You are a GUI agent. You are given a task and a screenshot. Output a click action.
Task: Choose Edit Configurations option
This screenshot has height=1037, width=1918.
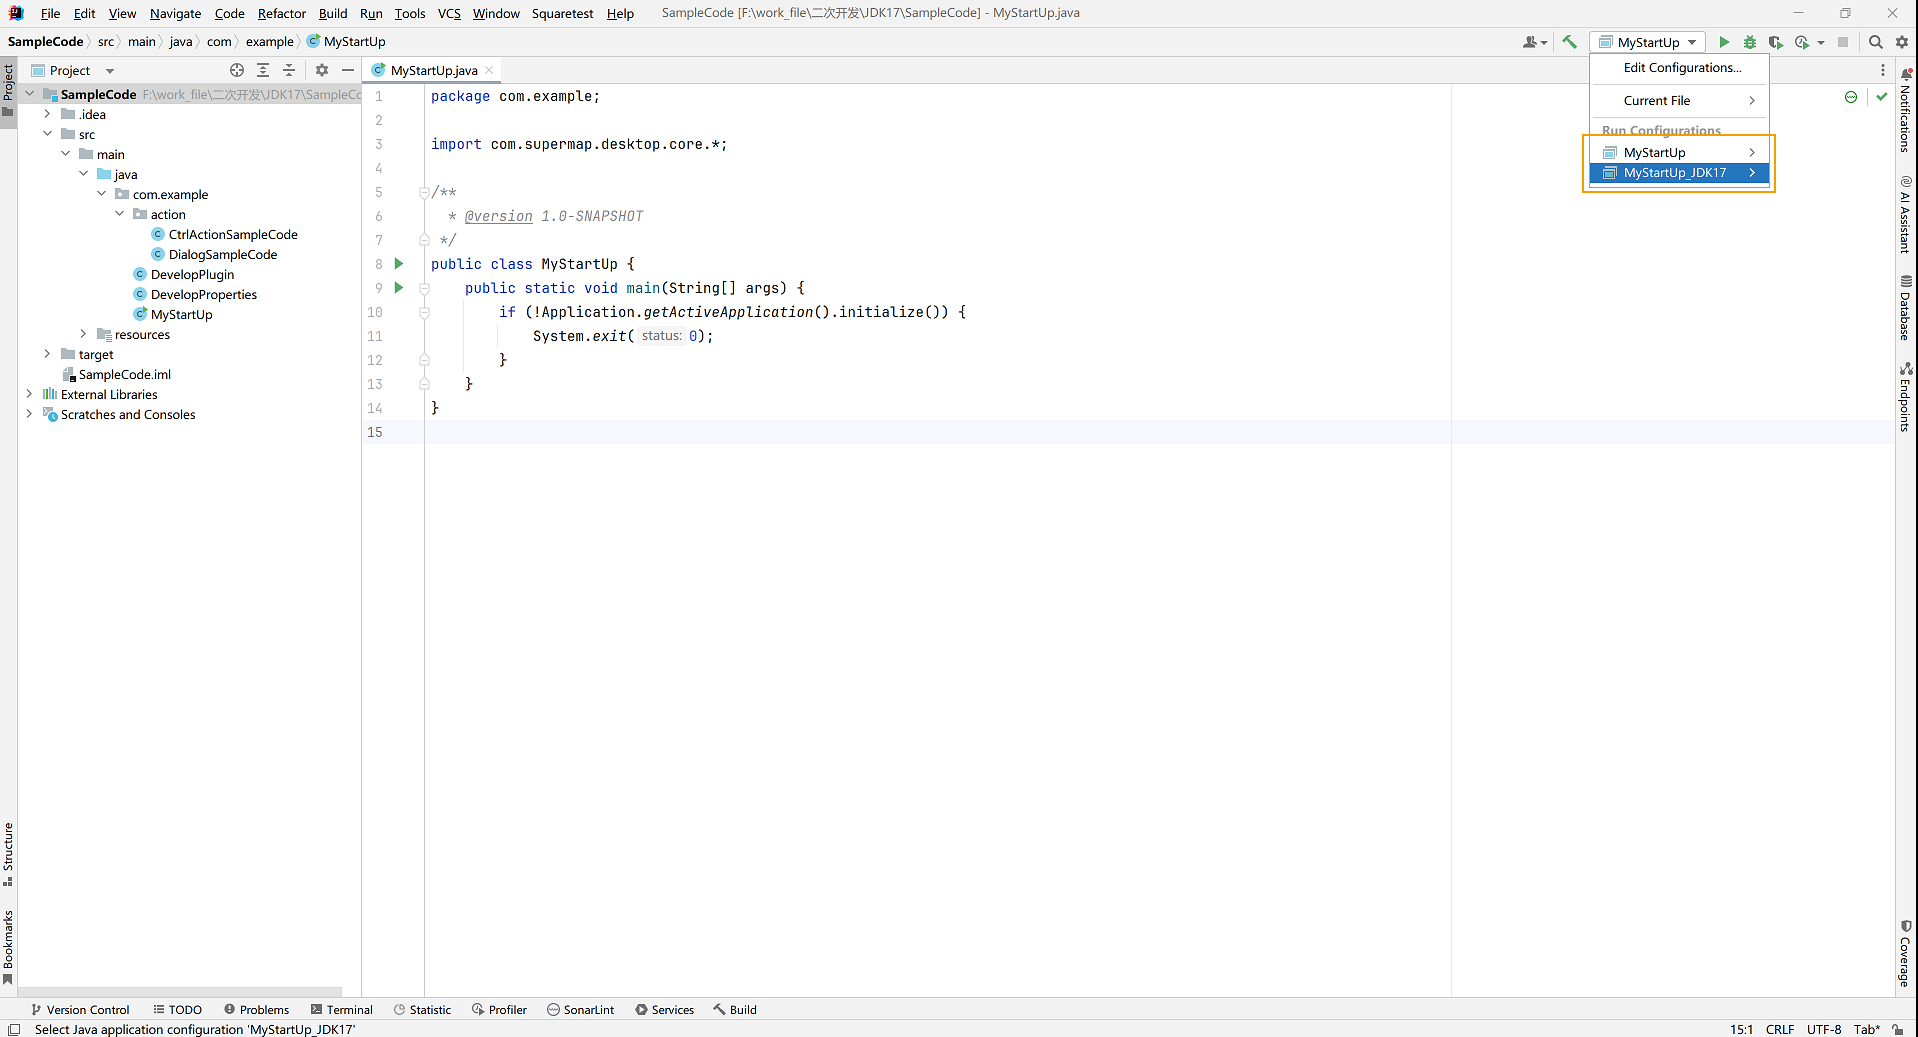pyautogui.click(x=1682, y=68)
